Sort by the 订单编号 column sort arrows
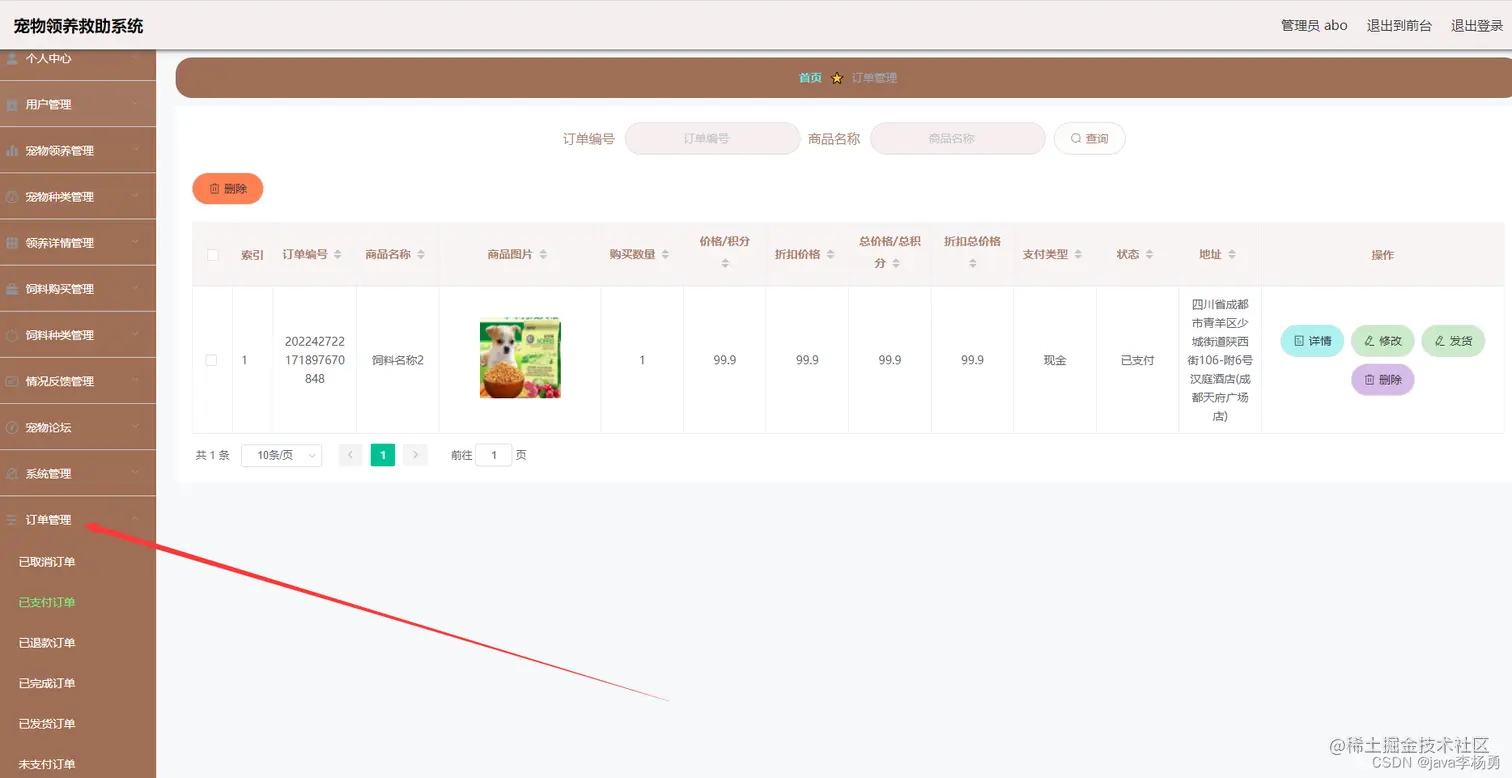This screenshot has width=1512, height=778. pyautogui.click(x=338, y=255)
